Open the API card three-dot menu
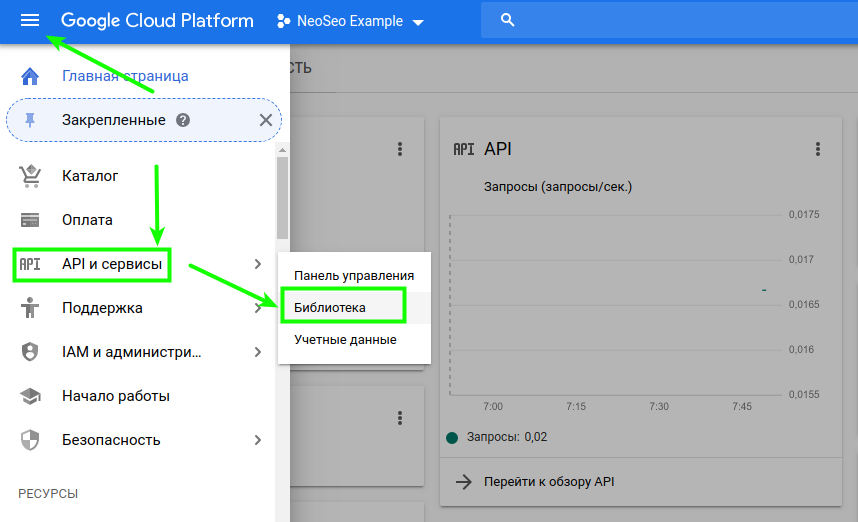Image resolution: width=858 pixels, height=522 pixels. [x=818, y=149]
